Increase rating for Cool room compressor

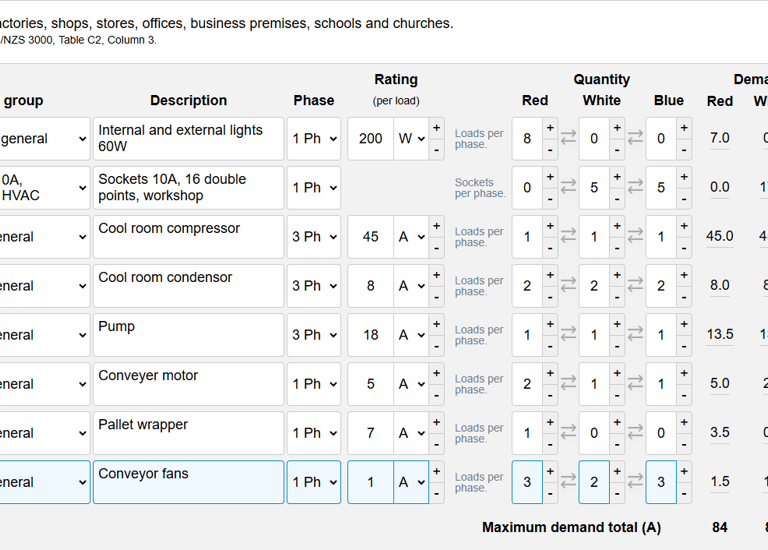tap(436, 226)
